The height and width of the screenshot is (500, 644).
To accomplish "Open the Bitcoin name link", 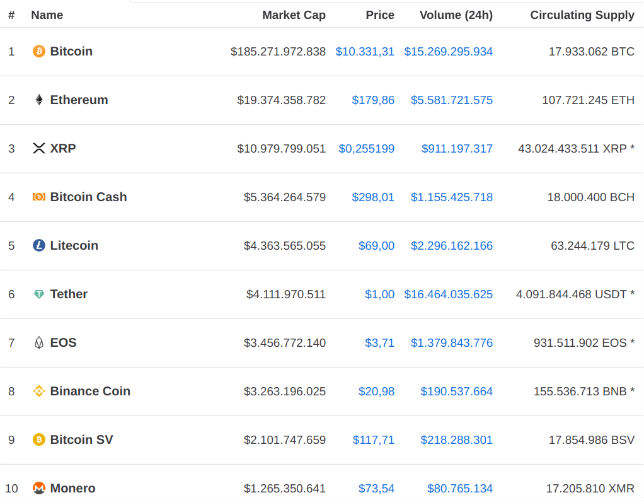I will point(71,51).
